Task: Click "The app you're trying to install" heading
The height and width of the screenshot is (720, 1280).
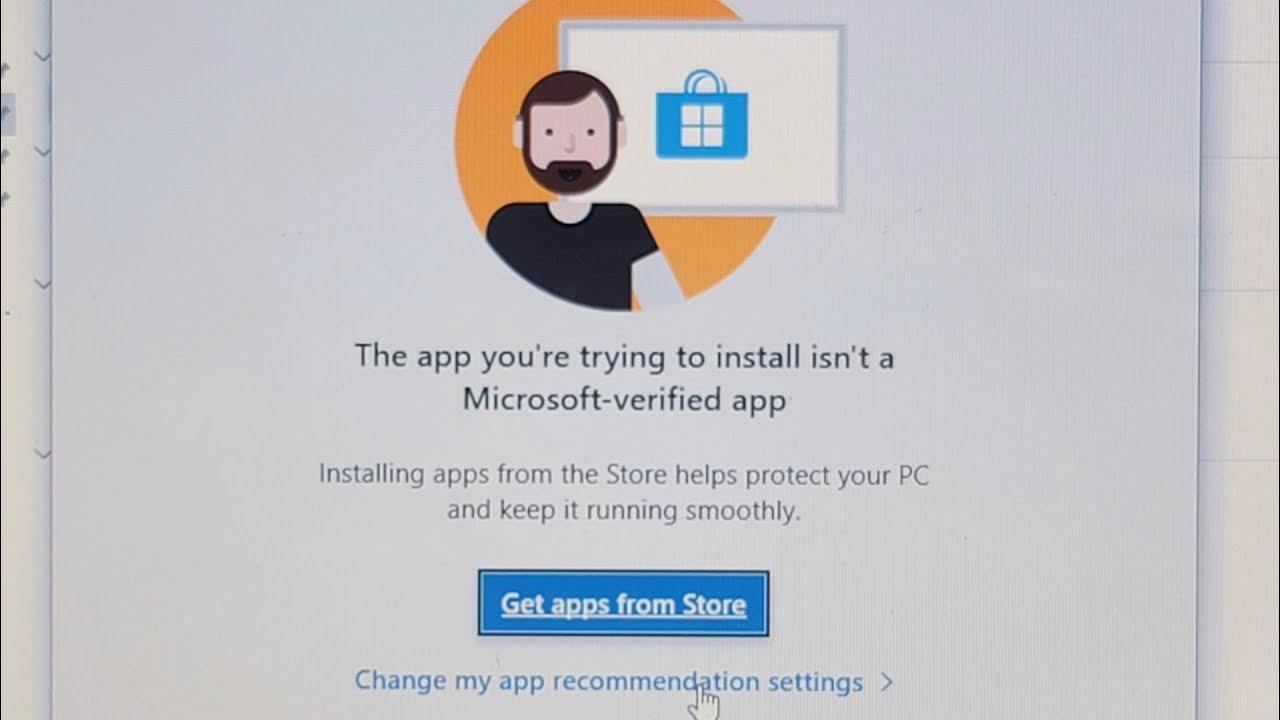Action: click(x=624, y=357)
